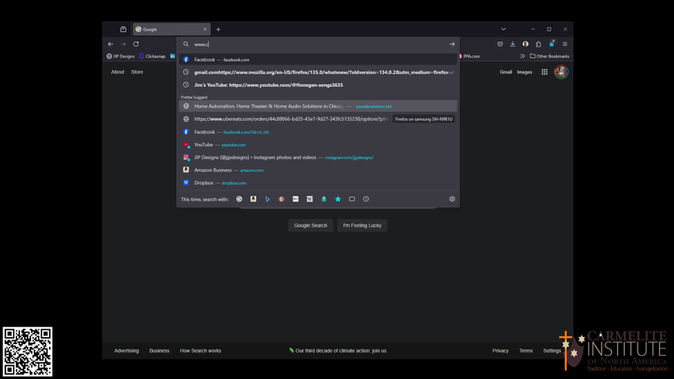Open the Google account profile picture
Screen dimensions: 674x379
[x=561, y=72]
